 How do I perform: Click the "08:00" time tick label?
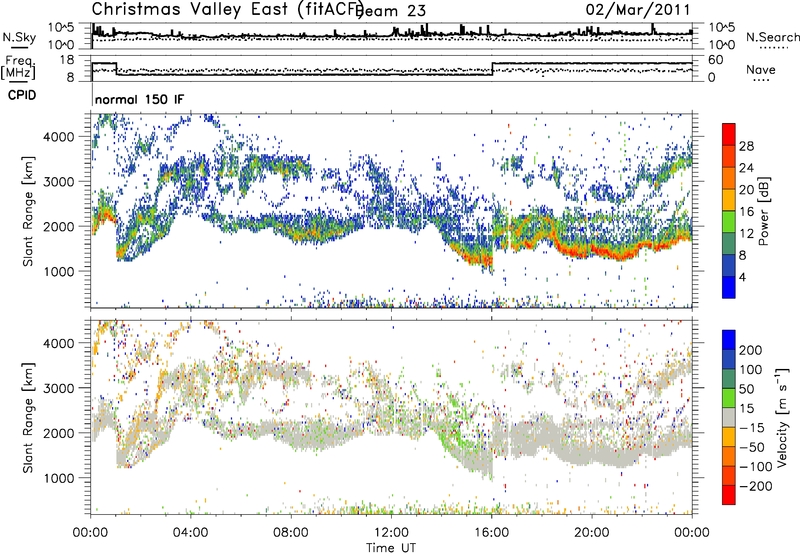pyautogui.click(x=291, y=533)
